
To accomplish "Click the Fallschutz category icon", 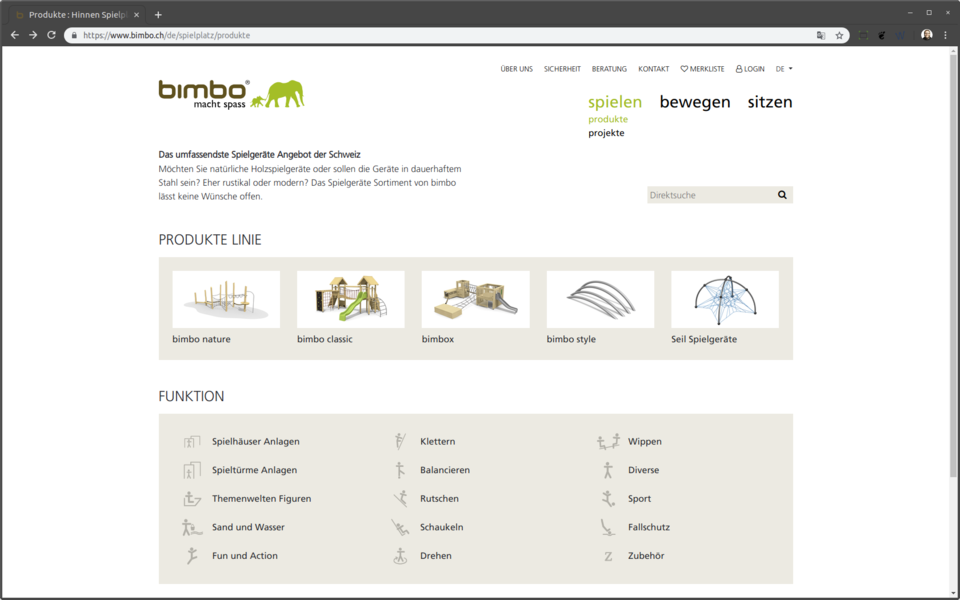I will point(608,527).
